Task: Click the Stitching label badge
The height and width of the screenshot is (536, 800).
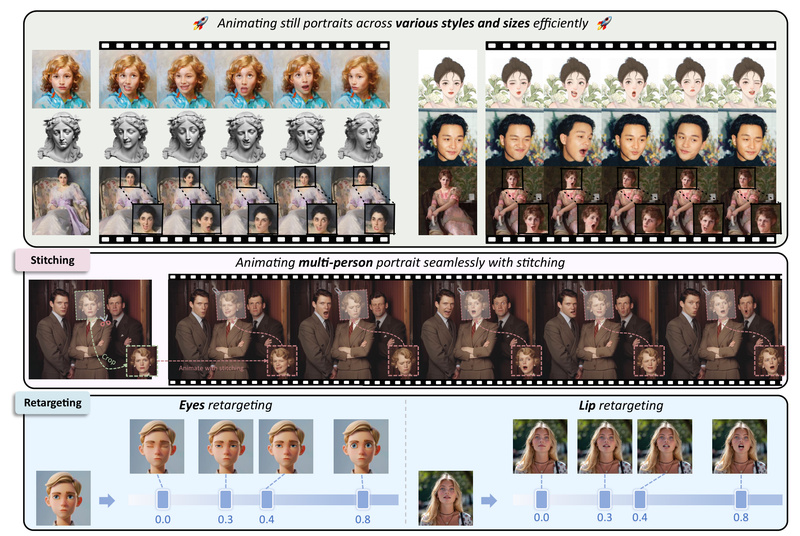Action: coord(52,260)
